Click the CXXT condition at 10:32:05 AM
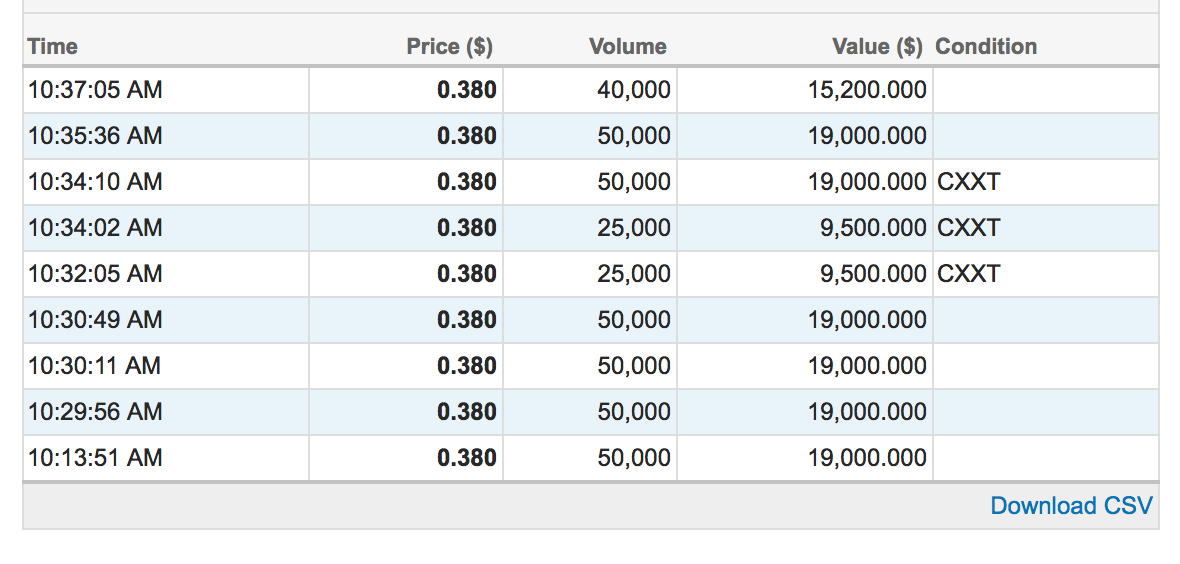 click(x=969, y=273)
